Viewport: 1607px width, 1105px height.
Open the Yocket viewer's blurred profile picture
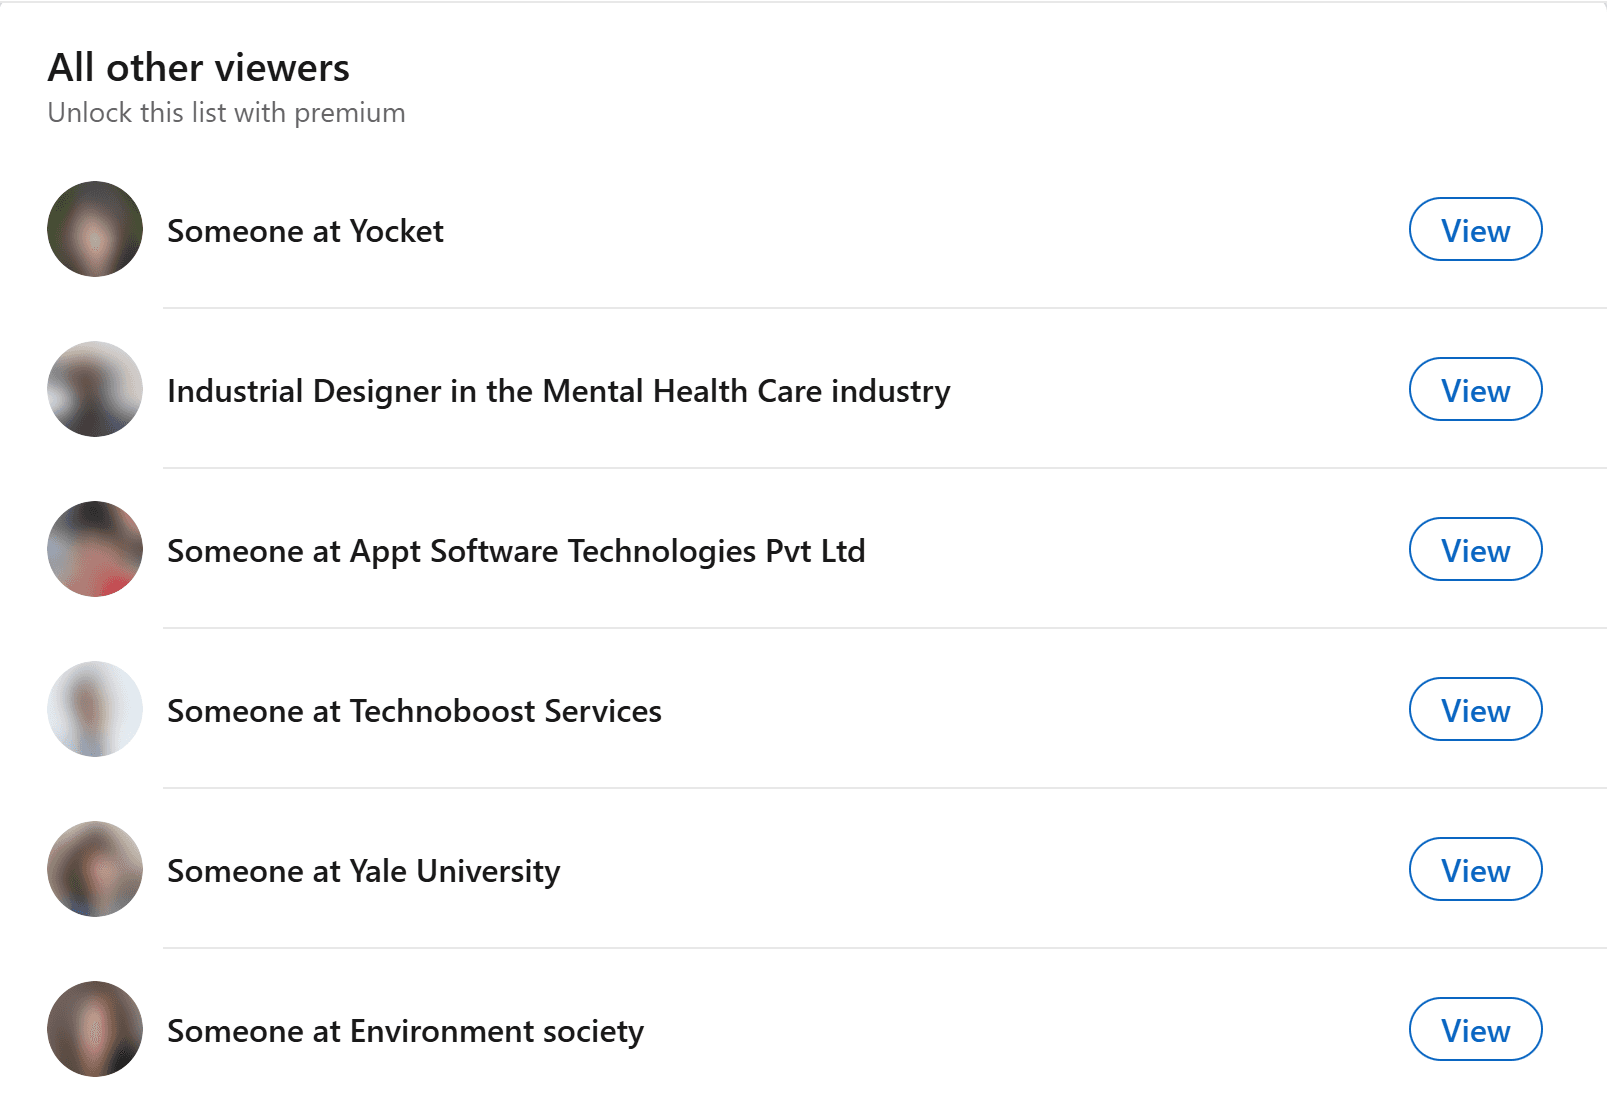pos(94,230)
